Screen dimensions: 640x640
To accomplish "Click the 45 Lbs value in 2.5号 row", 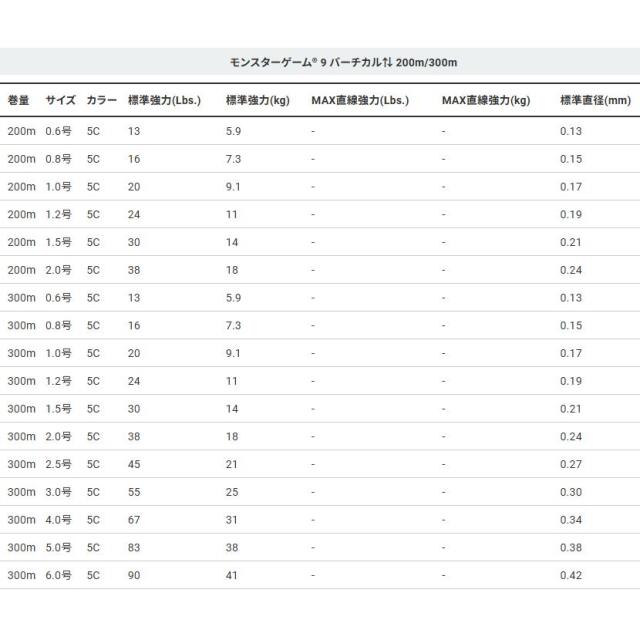I will (134, 464).
